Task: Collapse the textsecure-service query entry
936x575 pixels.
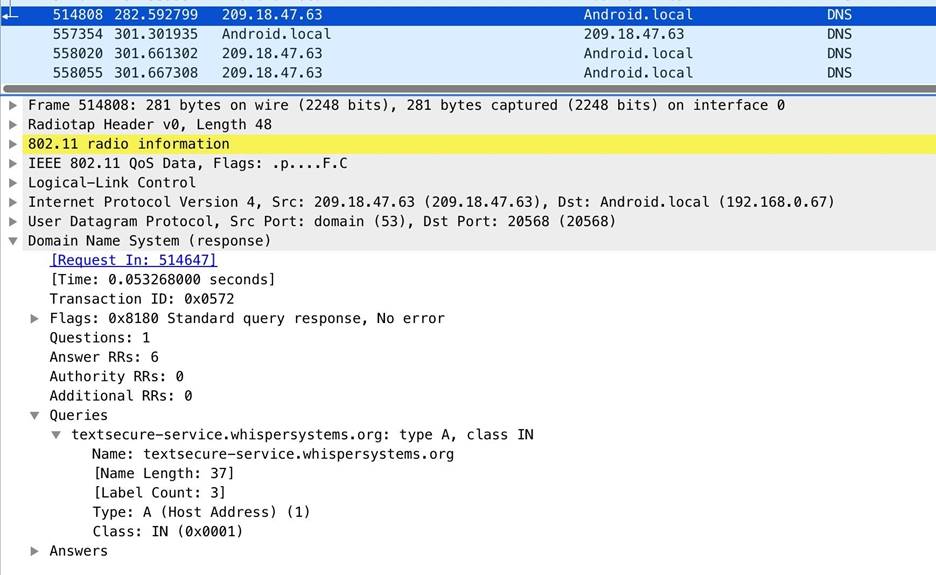Action: (x=57, y=435)
